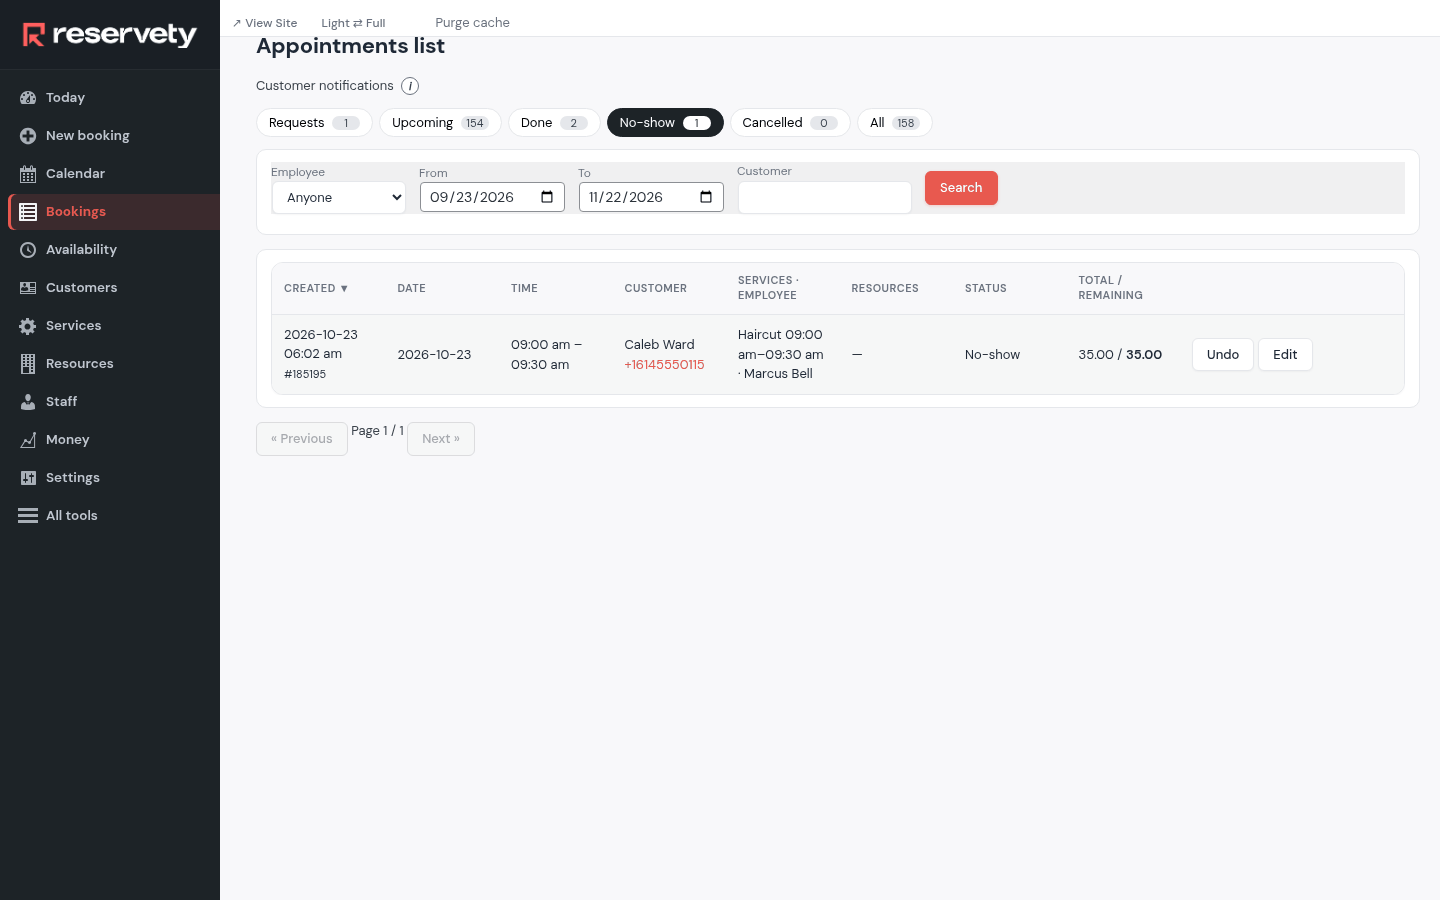
Task: Click the From date field value
Action: [x=472, y=198]
